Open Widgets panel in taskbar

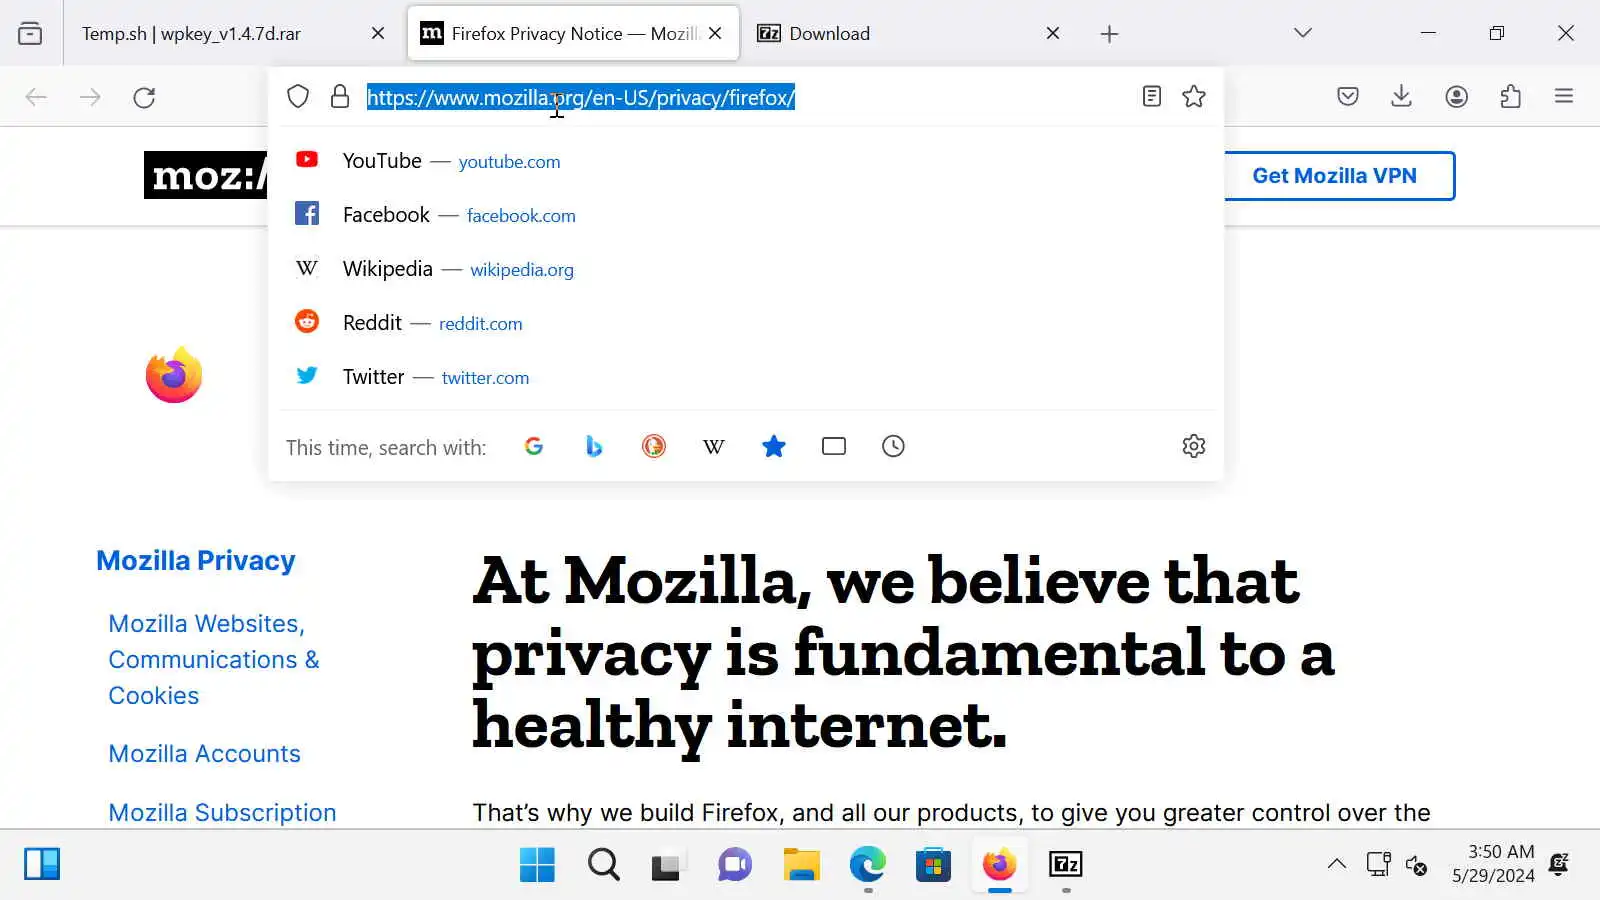click(x=42, y=864)
